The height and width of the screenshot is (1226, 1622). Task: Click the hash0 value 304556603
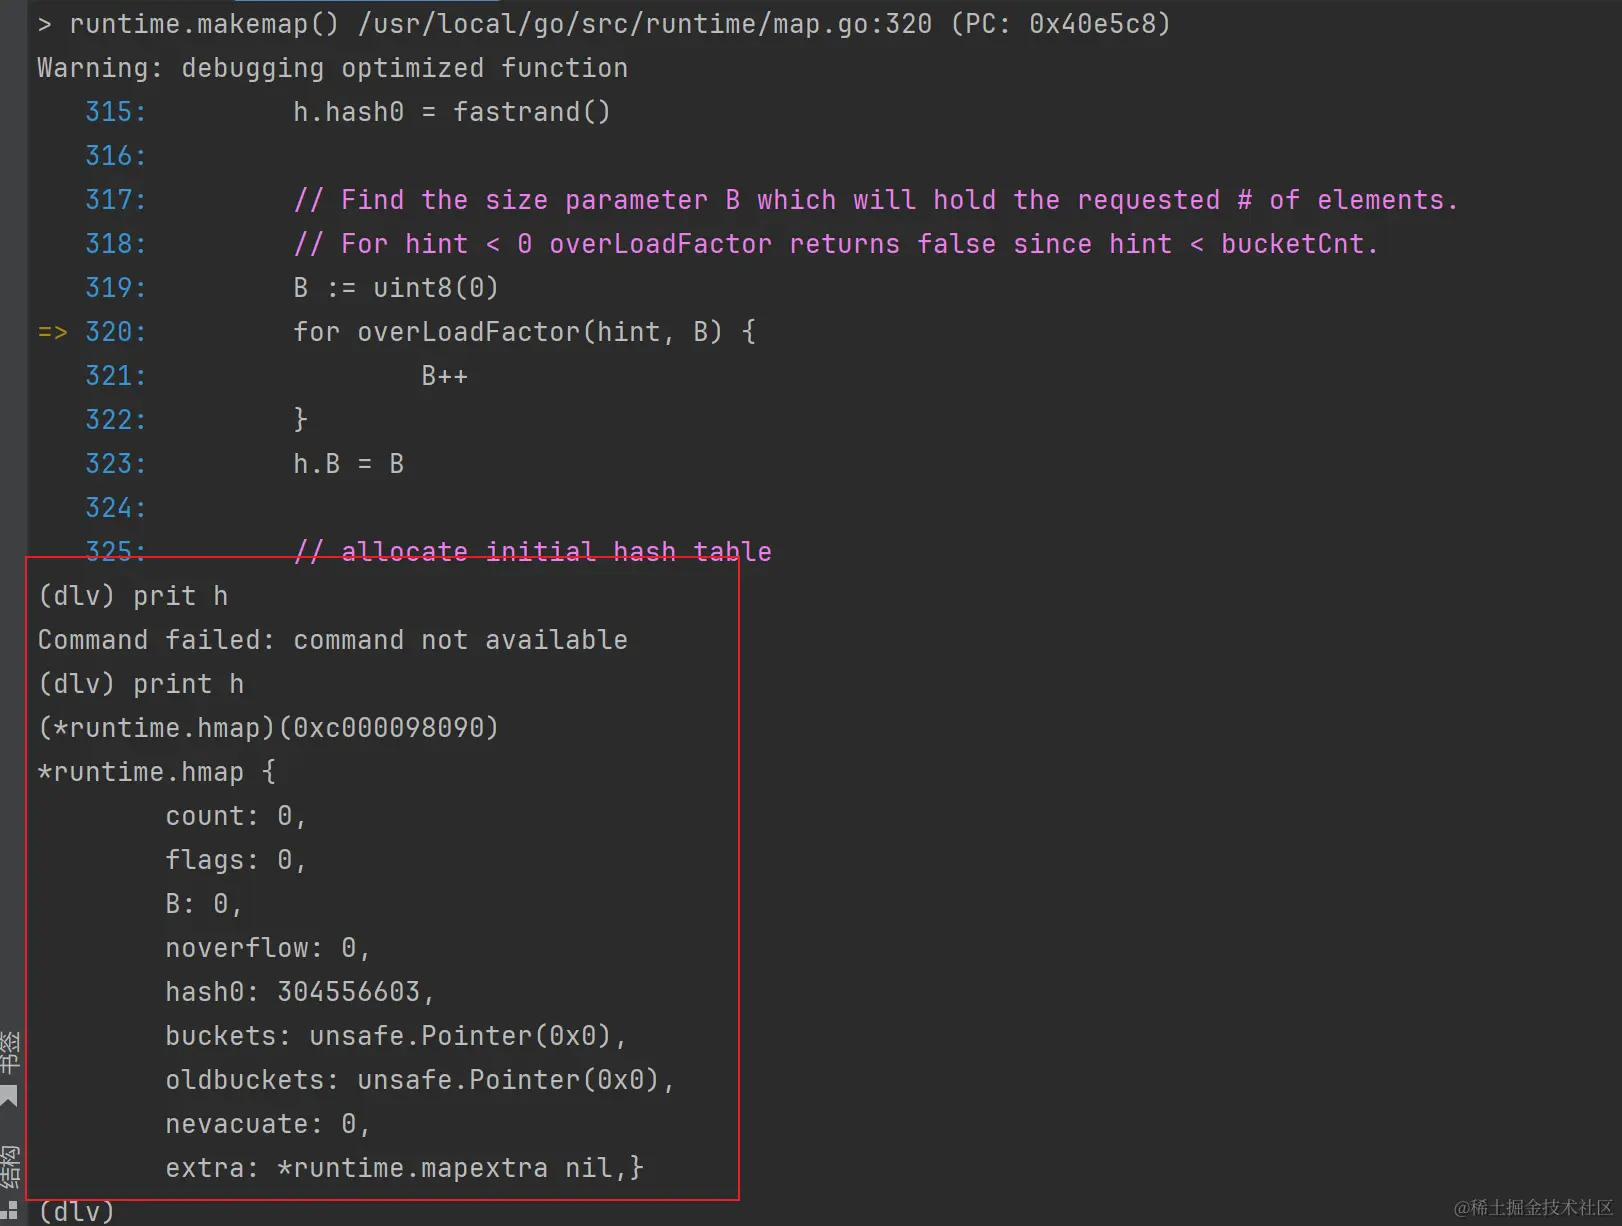point(348,992)
